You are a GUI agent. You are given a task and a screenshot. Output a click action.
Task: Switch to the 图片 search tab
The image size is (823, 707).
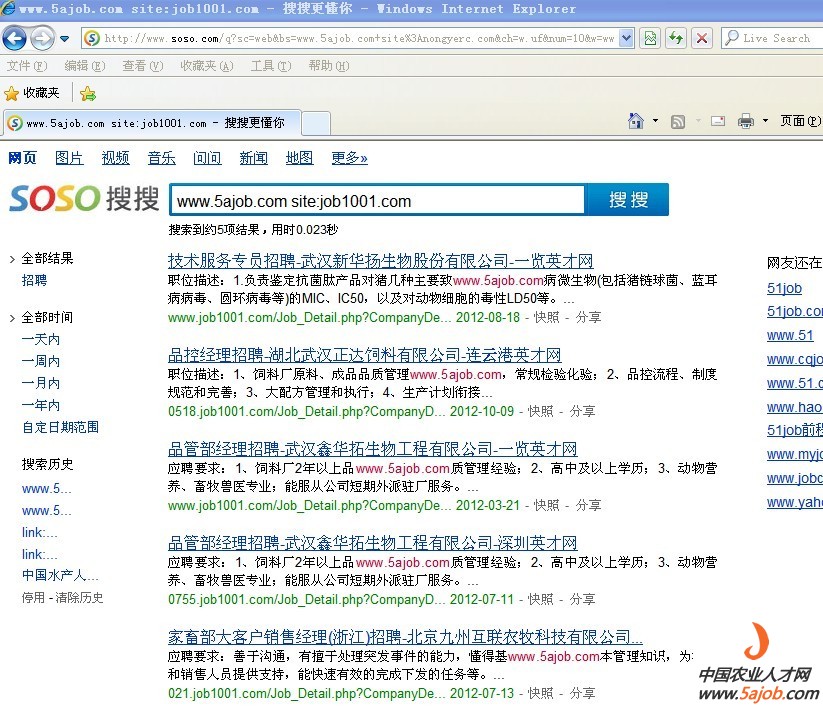(x=69, y=158)
